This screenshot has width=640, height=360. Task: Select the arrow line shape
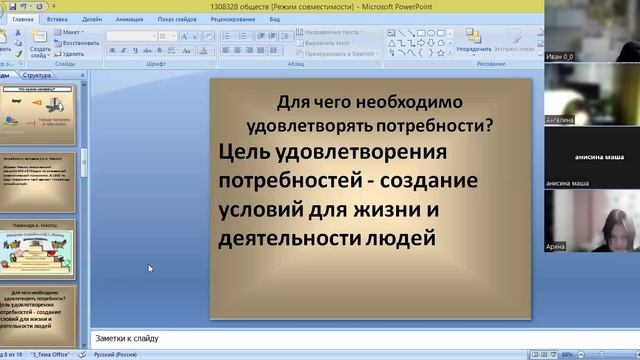tap(411, 33)
